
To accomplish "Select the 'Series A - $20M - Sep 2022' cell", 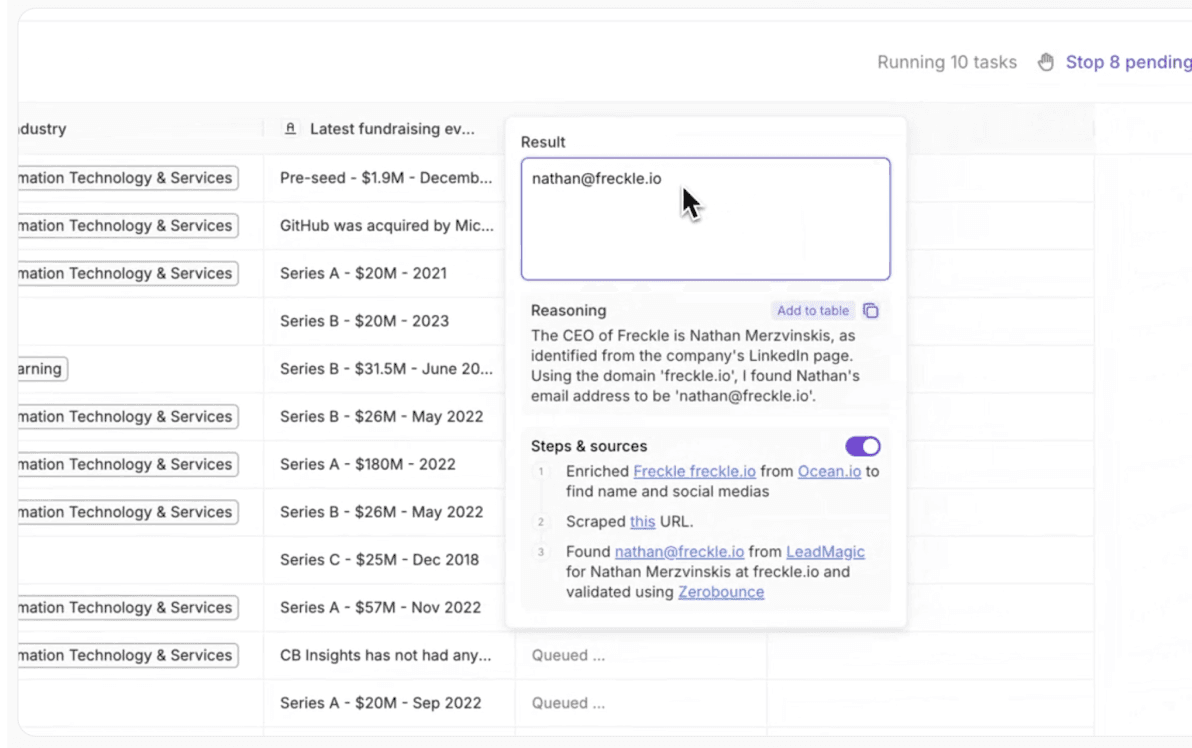I will [x=388, y=703].
